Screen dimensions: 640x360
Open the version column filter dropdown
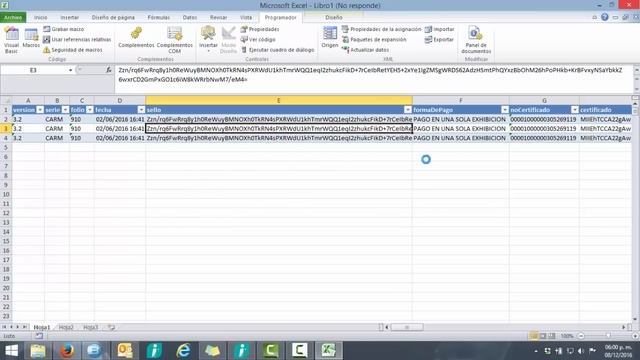40,110
